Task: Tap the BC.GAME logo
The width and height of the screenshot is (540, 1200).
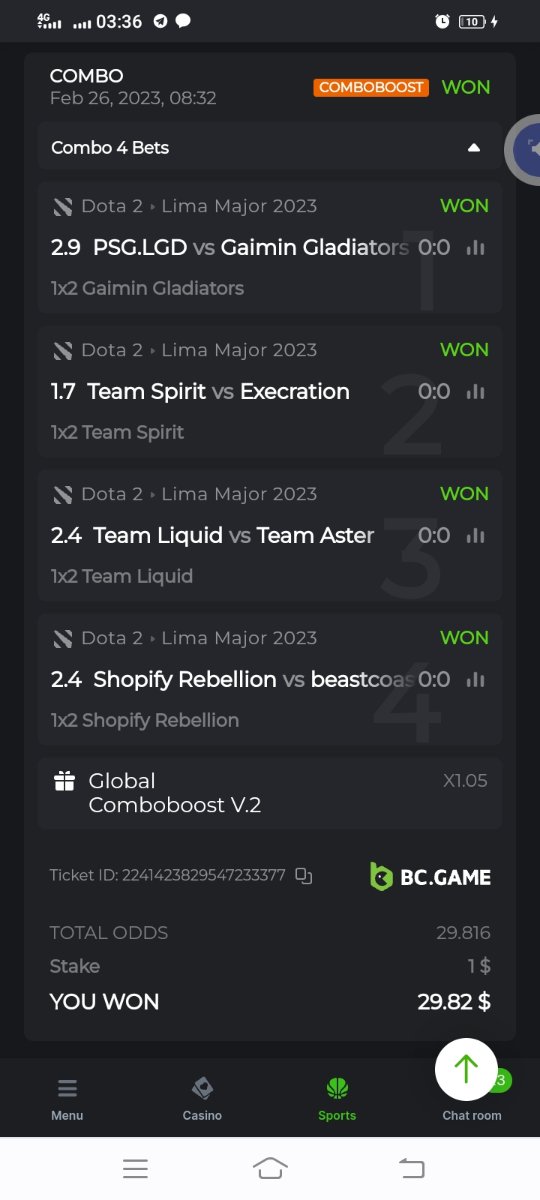Action: (x=430, y=877)
